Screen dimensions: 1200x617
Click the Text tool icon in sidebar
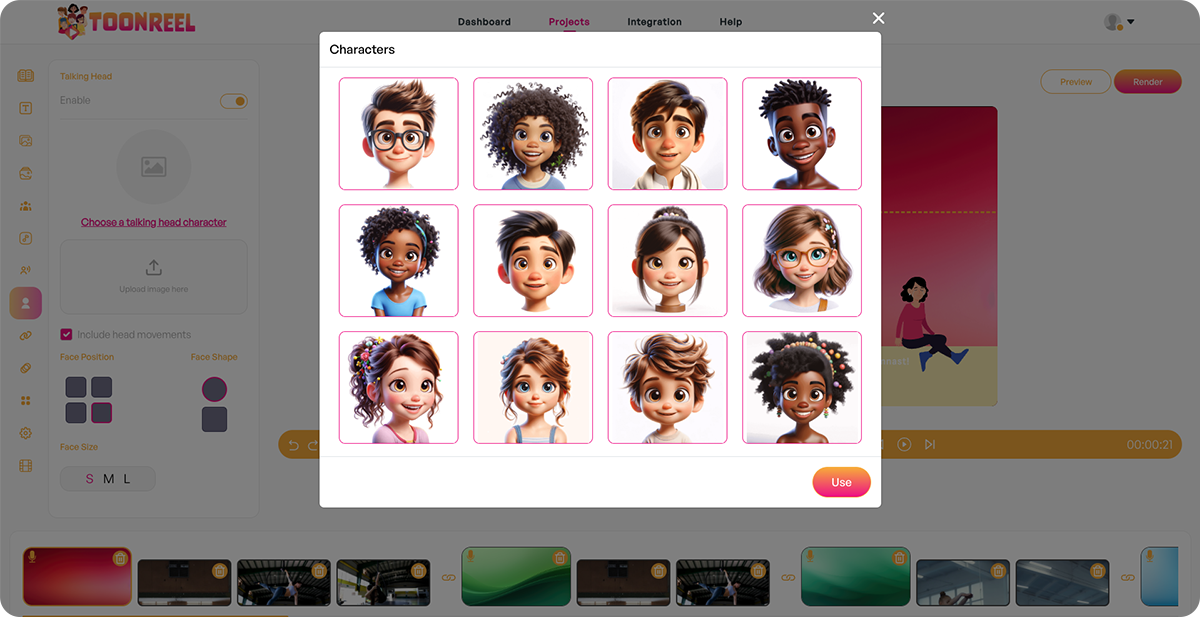coord(26,108)
